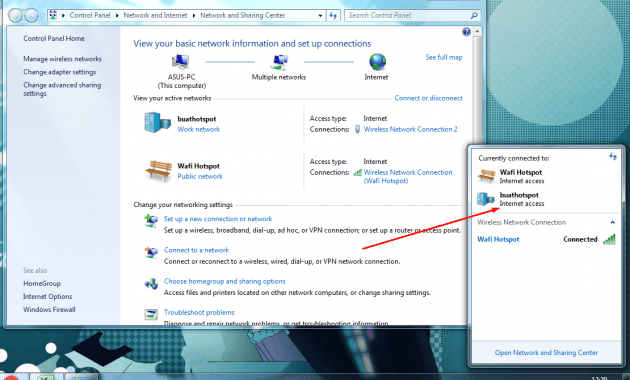Click the Troubleshoot problems icon
Viewport: 630px width, 380px height.
click(x=151, y=315)
